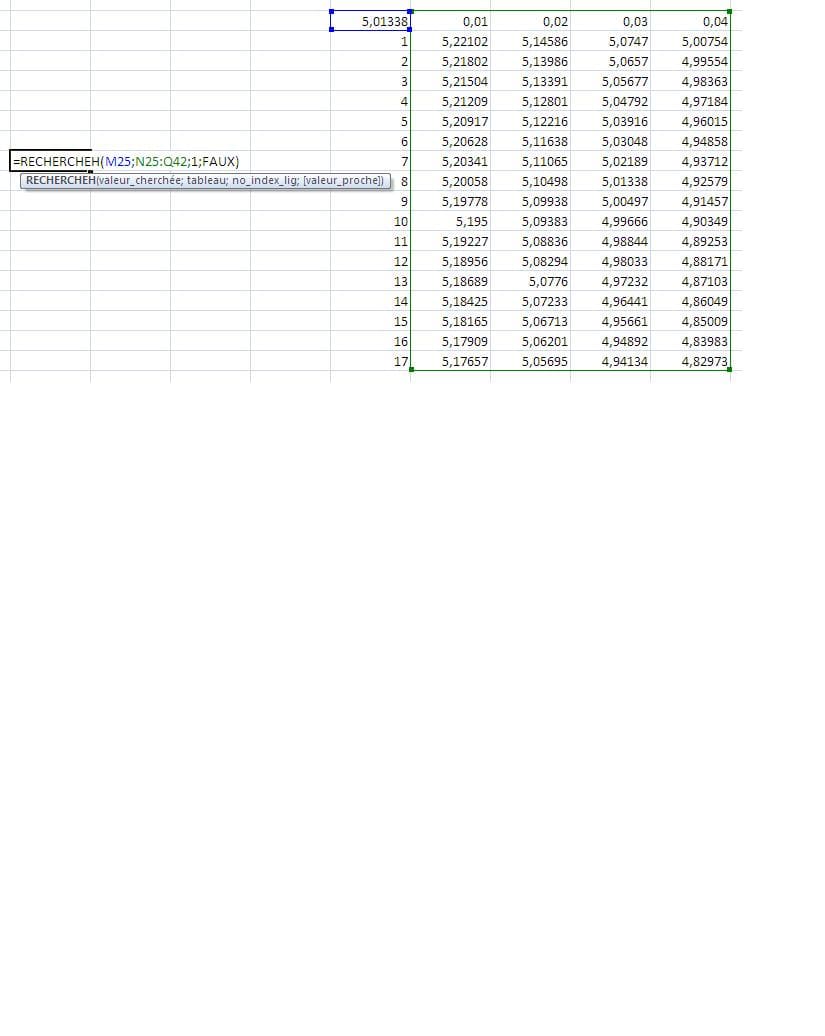Select row label cell 10
This screenshot has height=1036, width=825.
click(x=371, y=221)
